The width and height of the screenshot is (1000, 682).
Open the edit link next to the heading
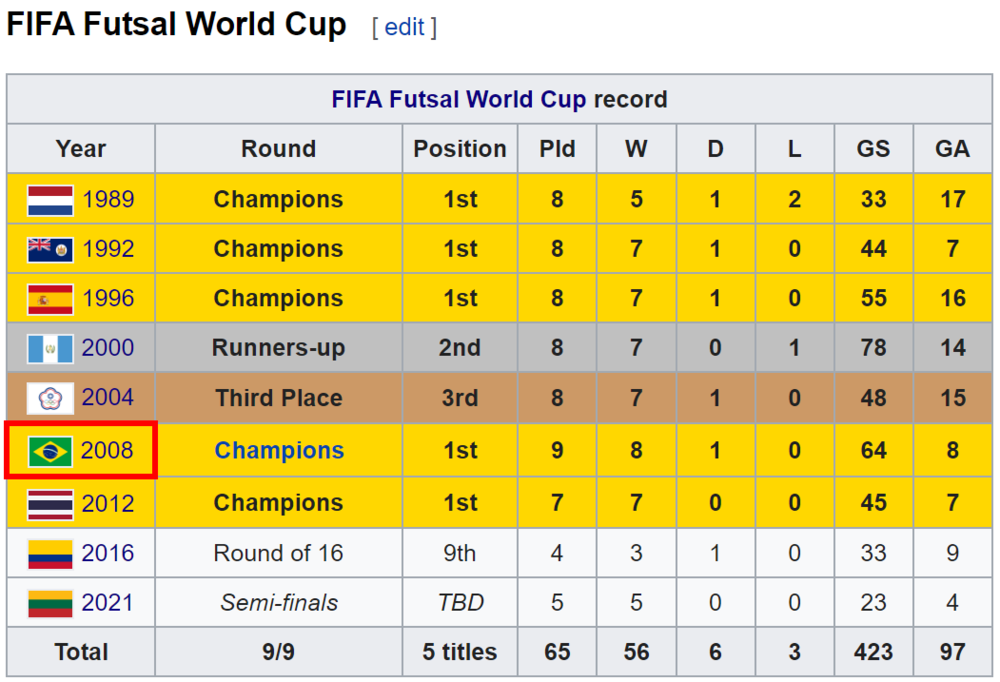(x=404, y=27)
